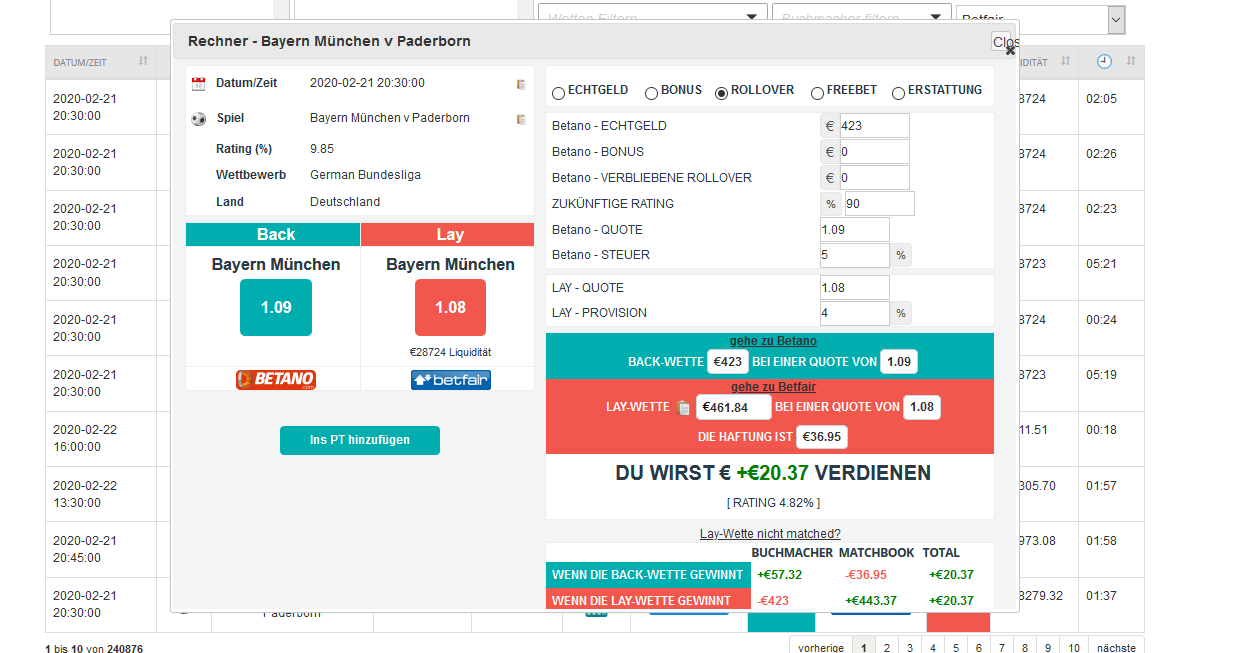Select the ECHTGELD radio option

coord(558,92)
